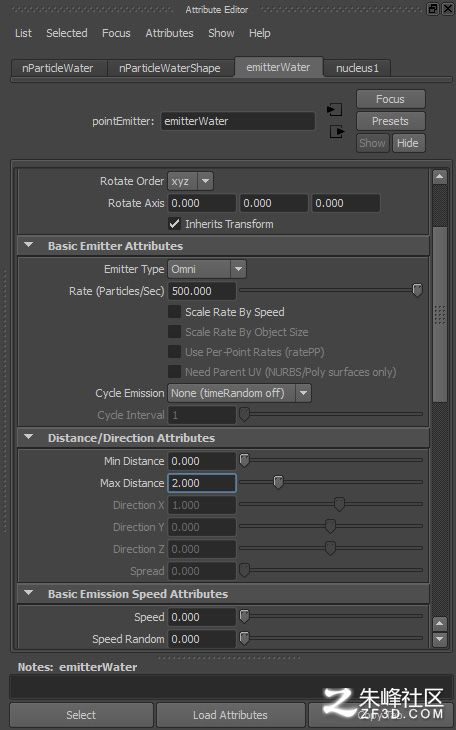Enable Scale Rate By Speed checkbox
The image size is (456, 730).
[174, 311]
